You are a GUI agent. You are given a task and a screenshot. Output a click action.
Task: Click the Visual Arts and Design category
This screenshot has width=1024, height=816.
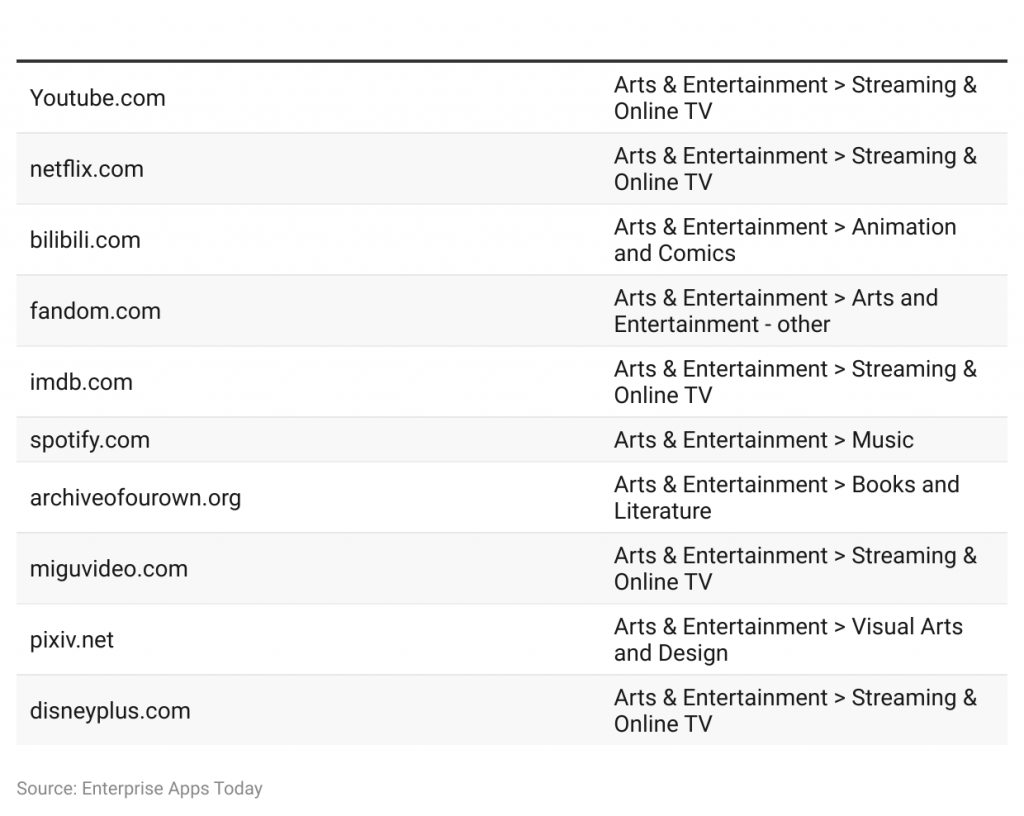pyautogui.click(x=788, y=640)
